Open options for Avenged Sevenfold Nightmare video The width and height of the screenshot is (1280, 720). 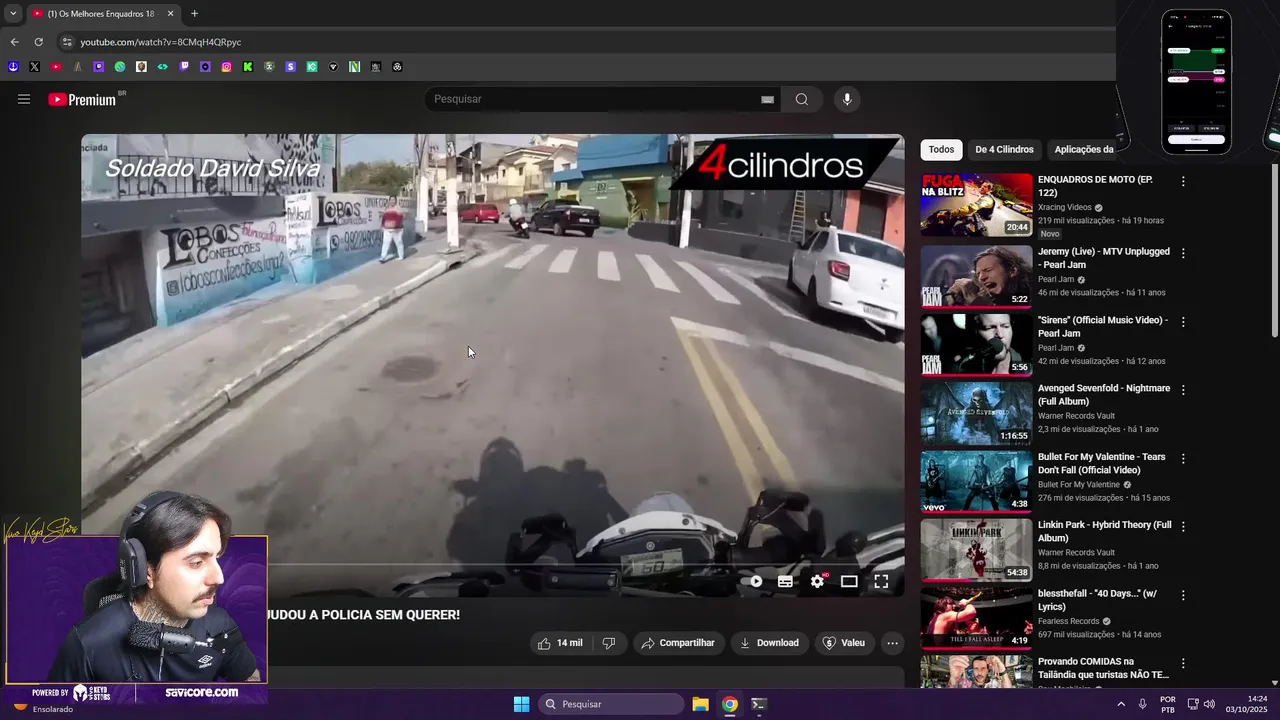[1183, 390]
